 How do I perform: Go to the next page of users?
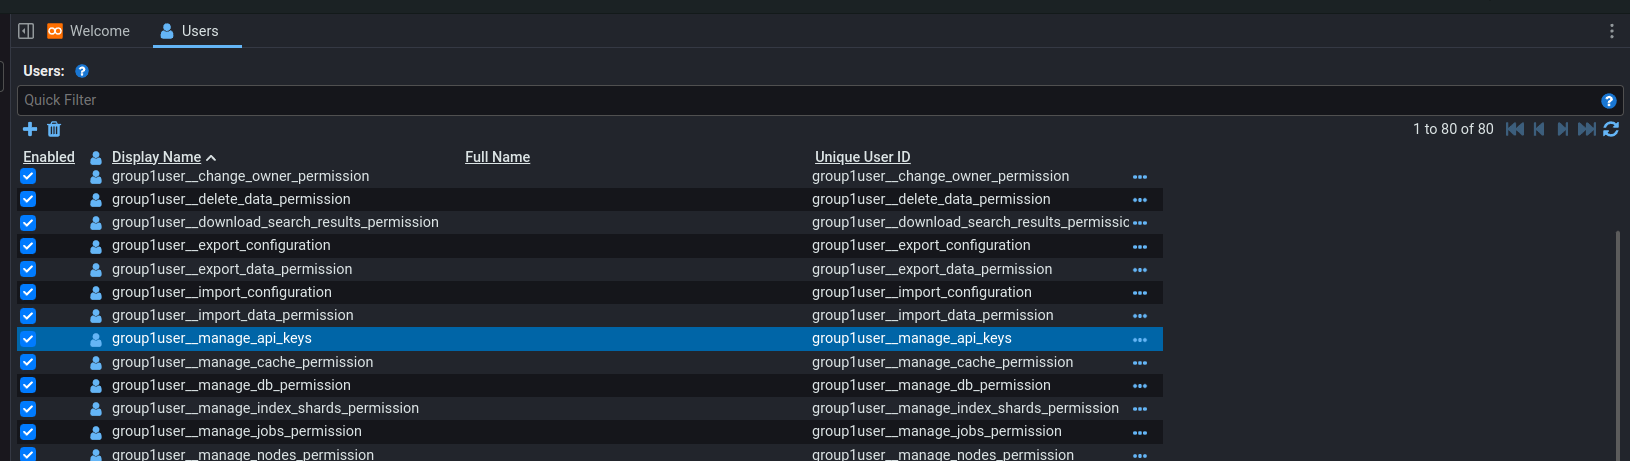pyautogui.click(x=1562, y=129)
